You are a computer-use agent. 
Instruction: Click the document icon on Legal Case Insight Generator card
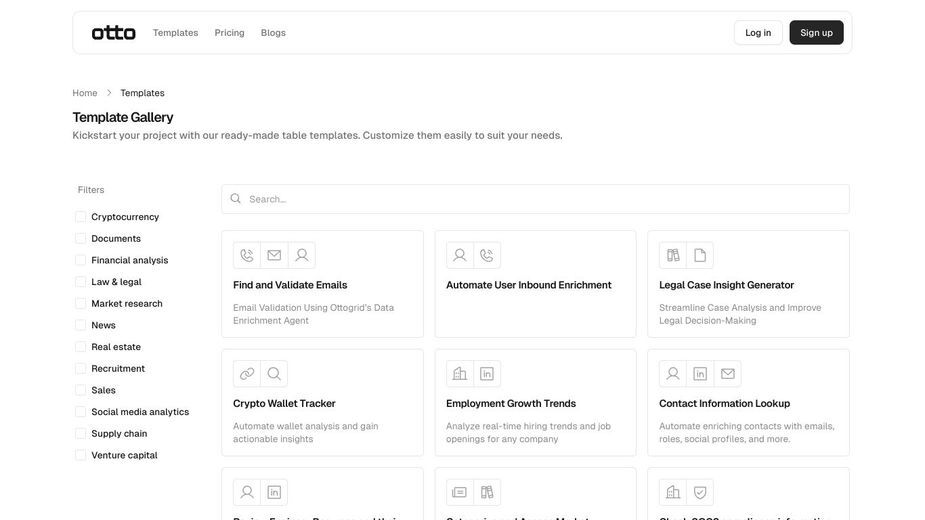click(700, 255)
